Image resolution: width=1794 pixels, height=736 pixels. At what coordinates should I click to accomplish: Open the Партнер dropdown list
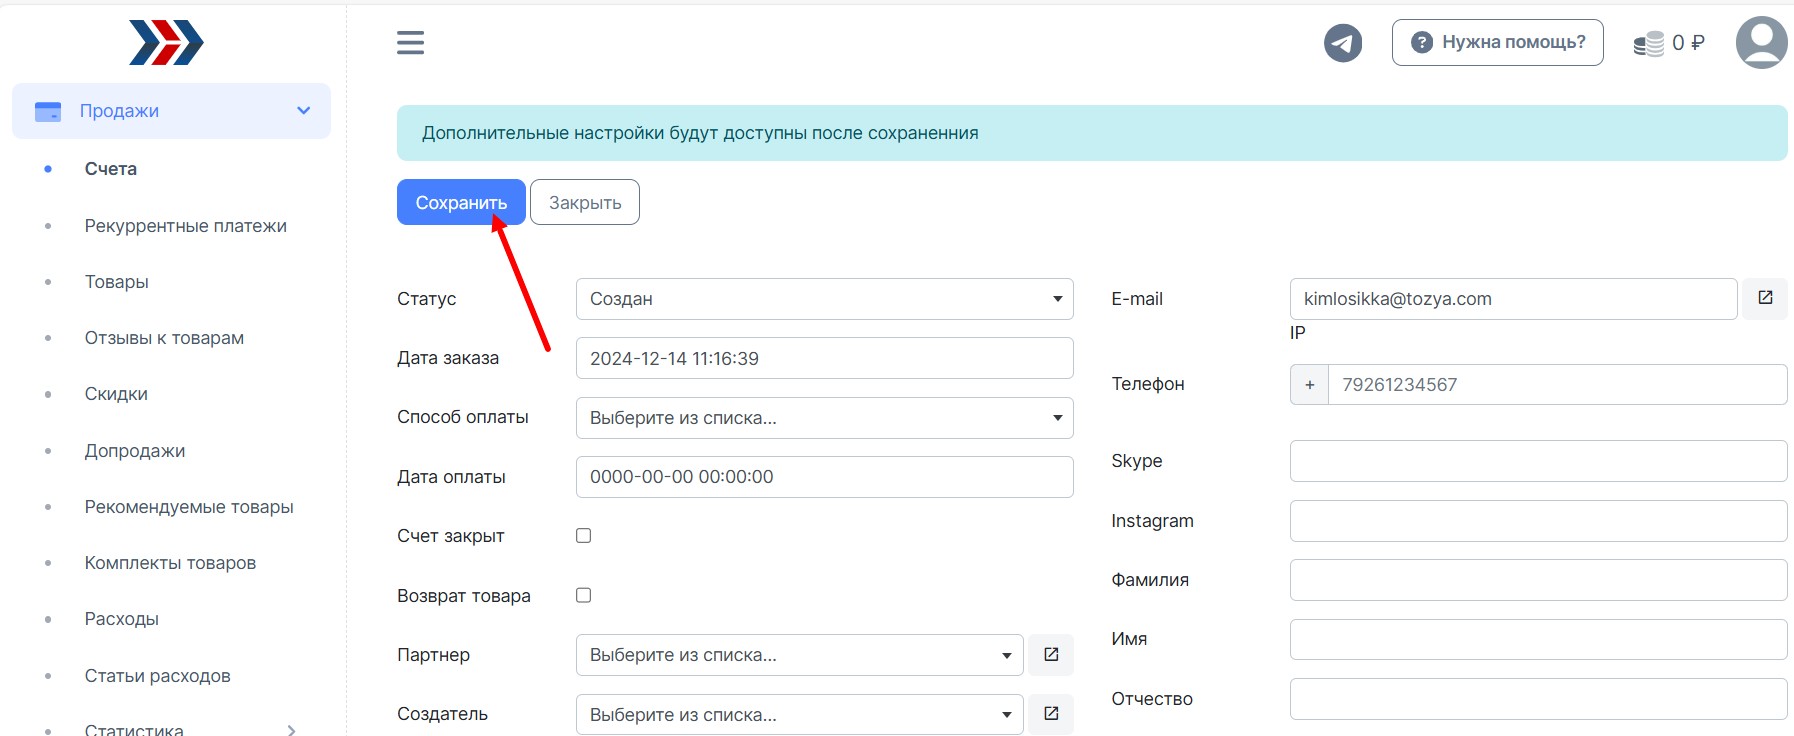[x=799, y=655]
